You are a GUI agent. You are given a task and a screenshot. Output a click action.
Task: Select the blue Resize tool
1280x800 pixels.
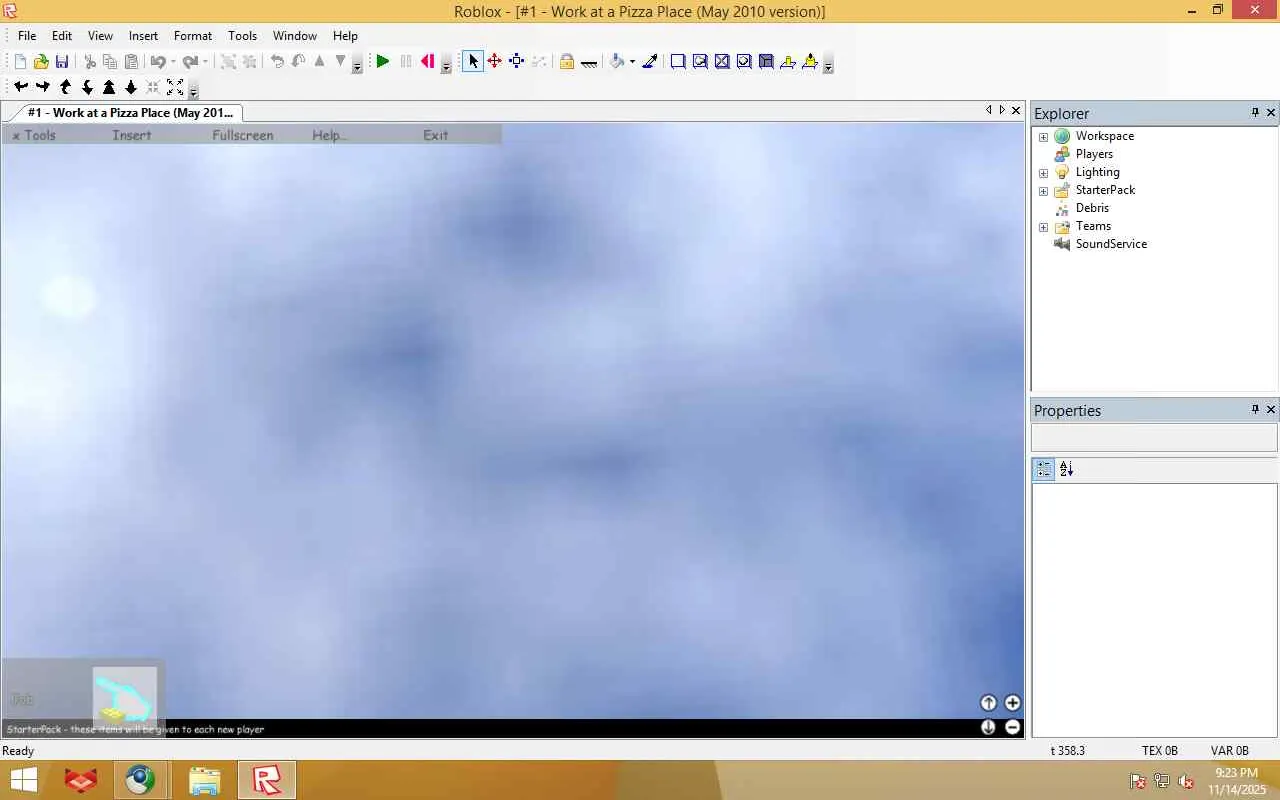(517, 62)
